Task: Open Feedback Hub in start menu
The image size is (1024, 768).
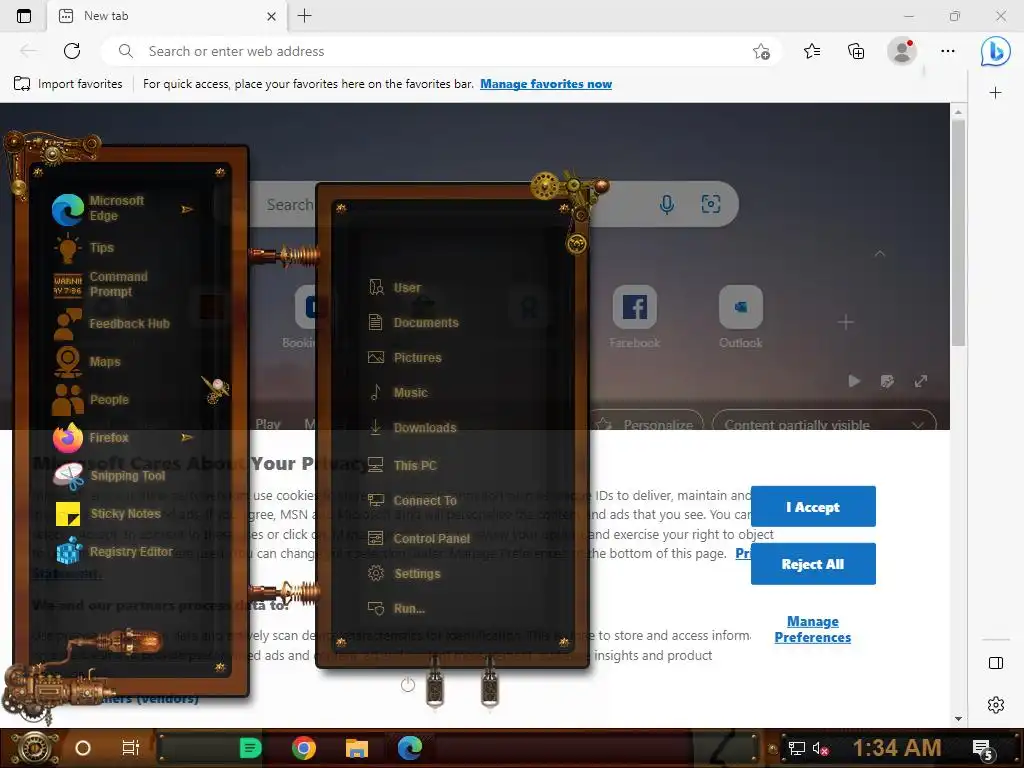Action: click(112, 323)
